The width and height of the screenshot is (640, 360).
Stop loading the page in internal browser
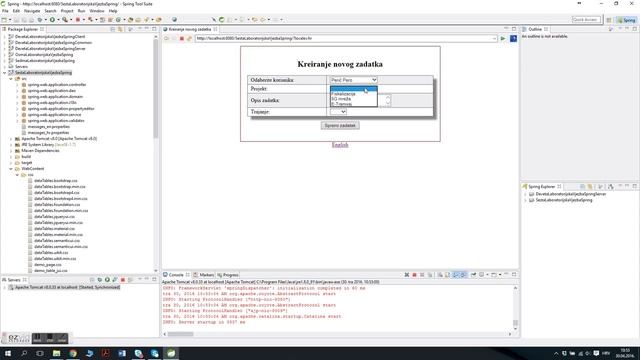tap(182, 38)
